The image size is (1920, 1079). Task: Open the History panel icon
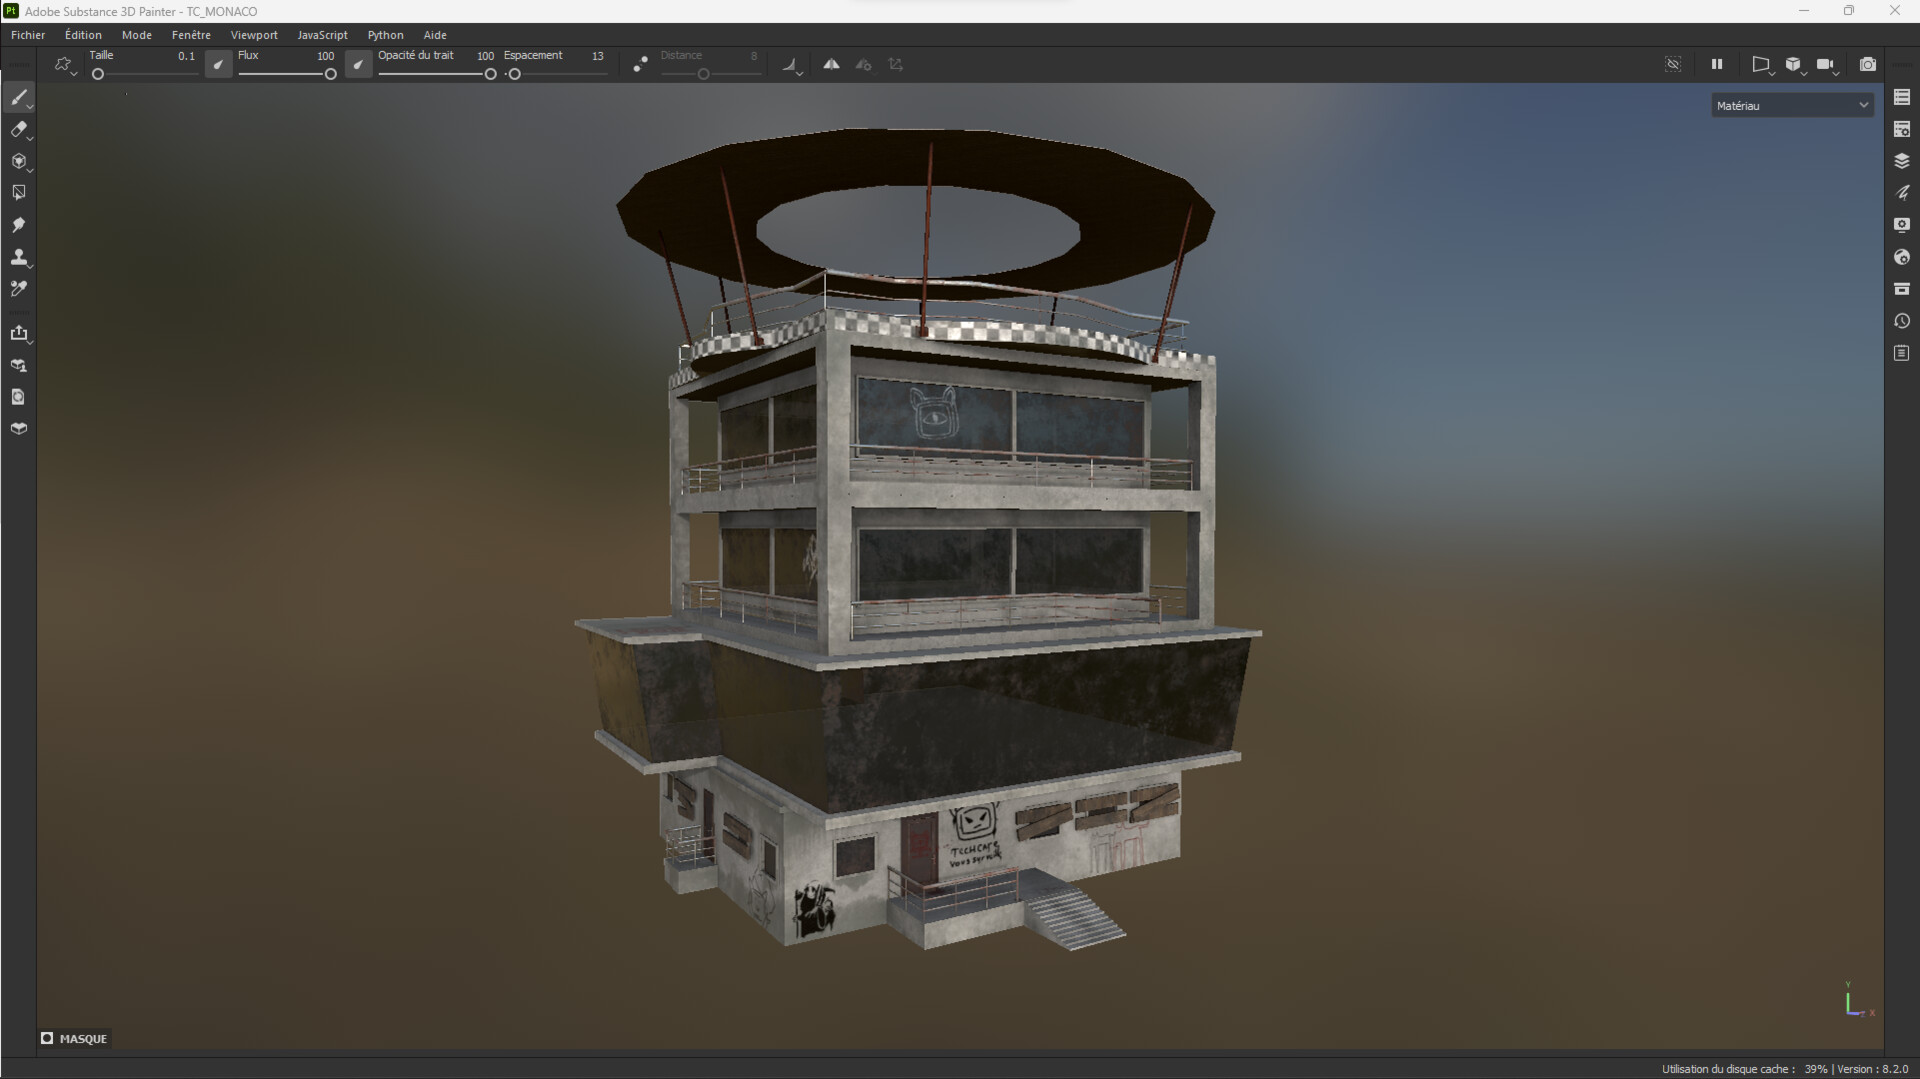(x=1903, y=321)
